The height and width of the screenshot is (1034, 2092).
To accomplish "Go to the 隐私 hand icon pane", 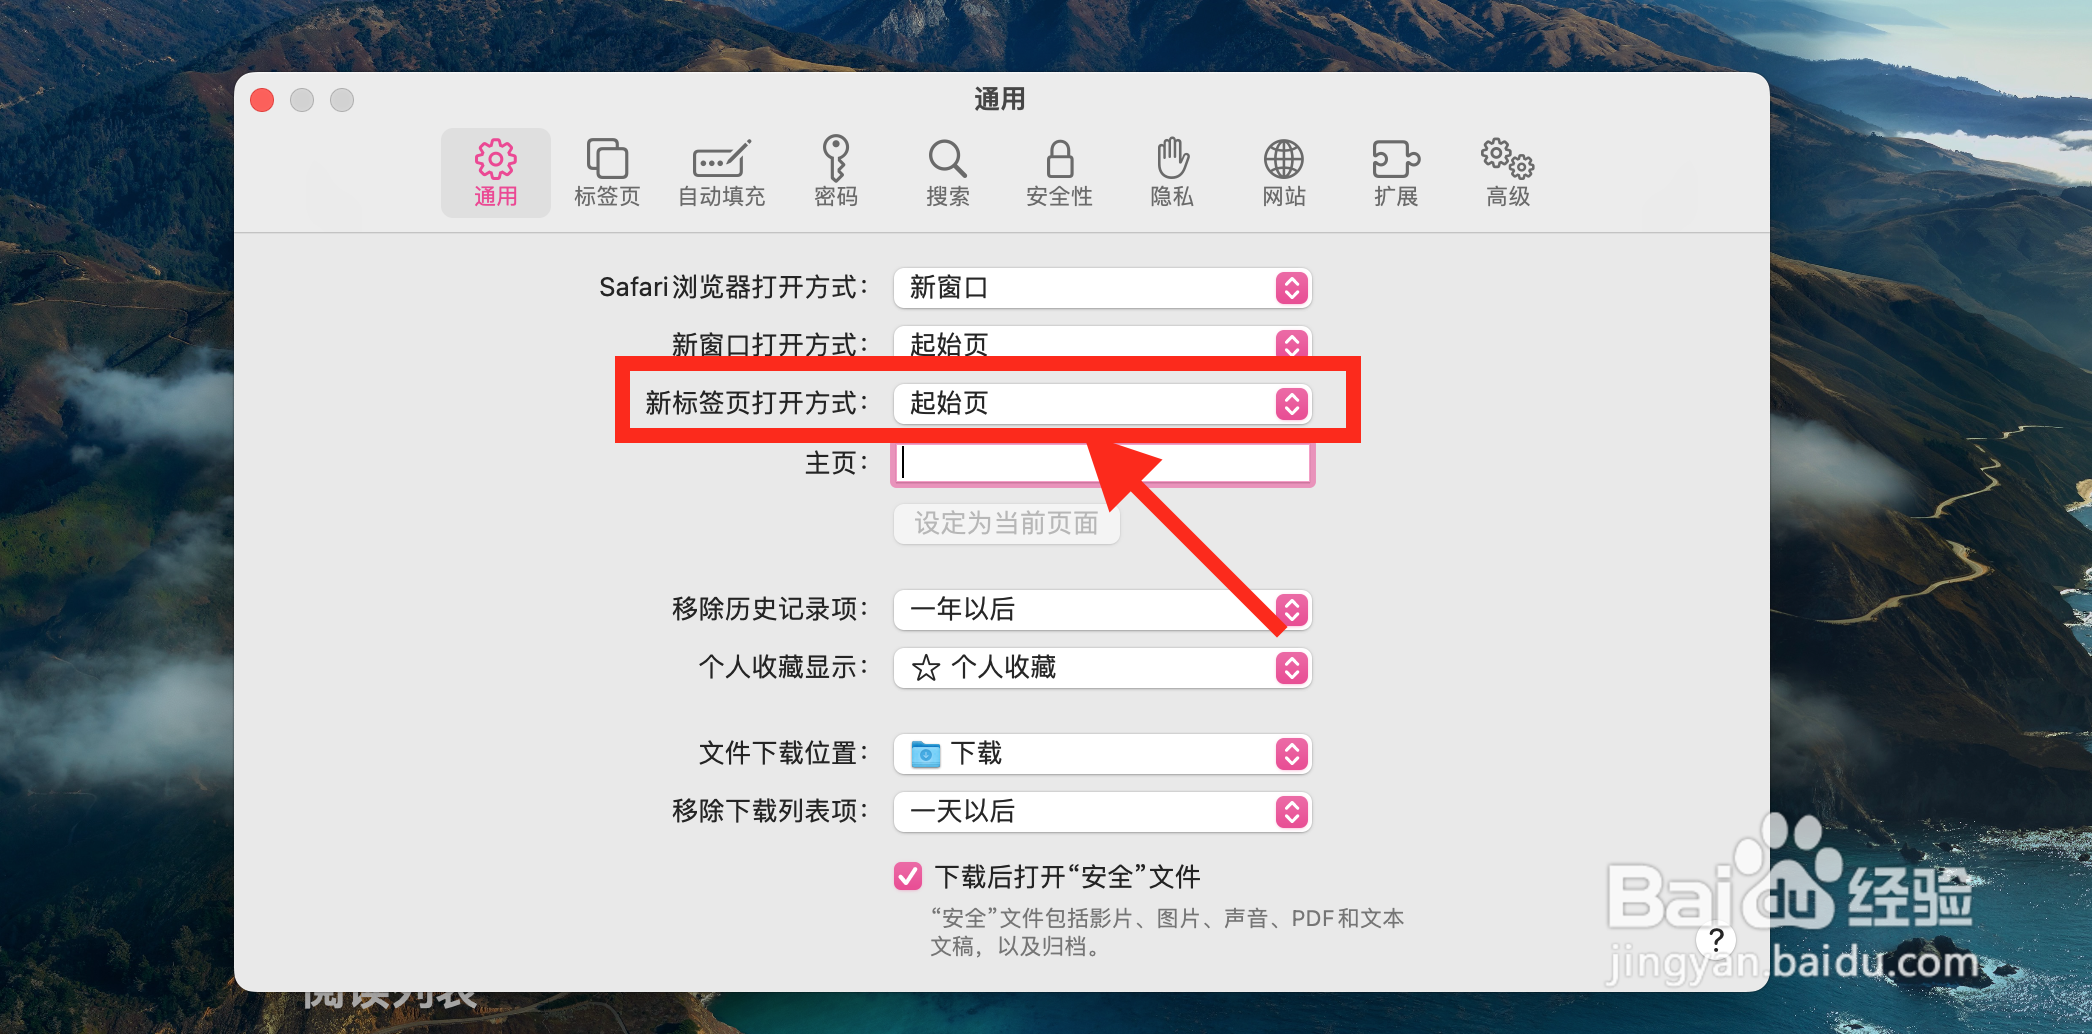I will click(x=1172, y=173).
